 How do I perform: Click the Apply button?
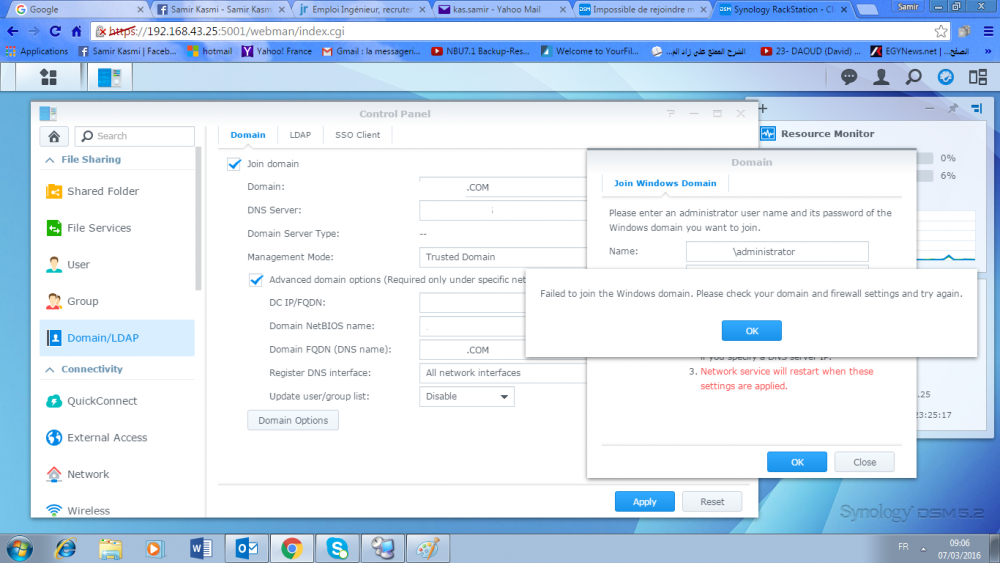645,502
